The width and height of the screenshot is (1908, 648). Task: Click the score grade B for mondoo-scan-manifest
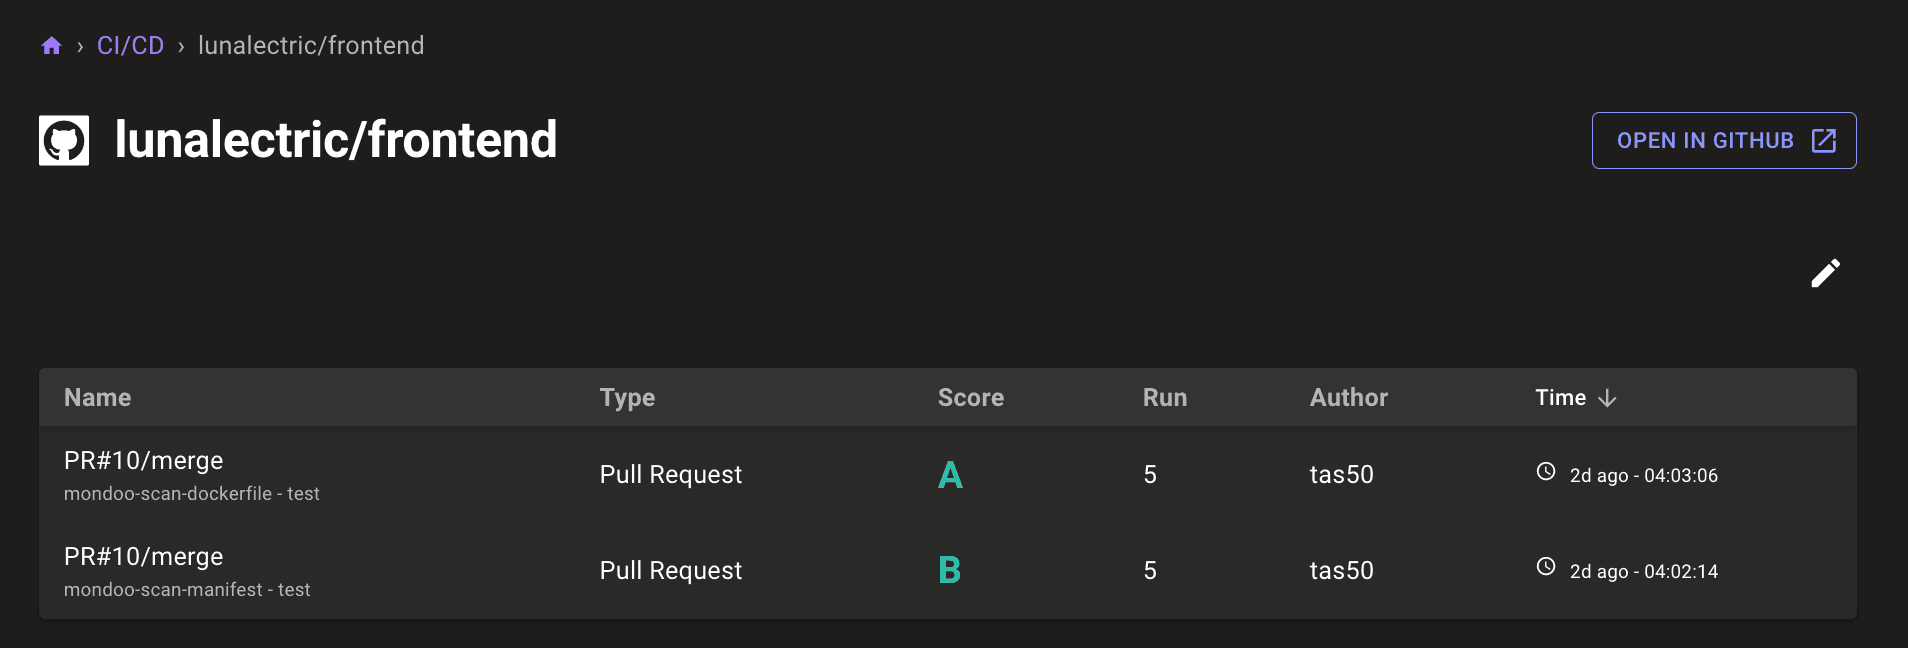tap(950, 572)
